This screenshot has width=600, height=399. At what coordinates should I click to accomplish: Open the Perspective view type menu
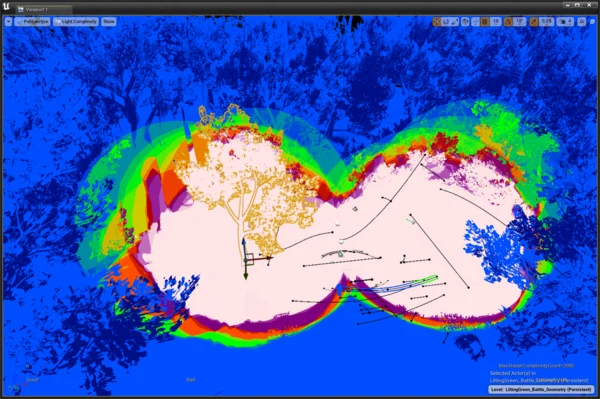[33, 22]
